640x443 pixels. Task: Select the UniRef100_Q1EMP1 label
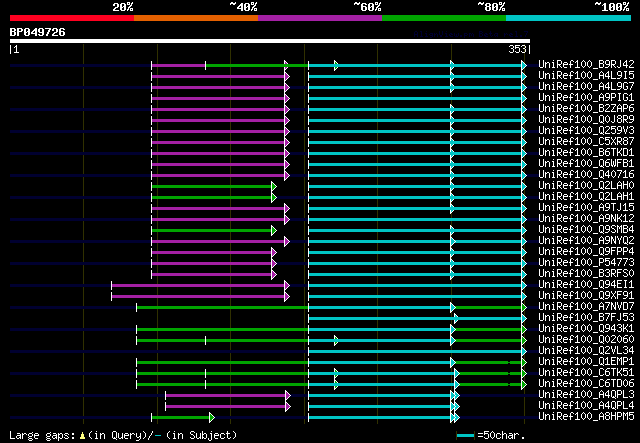click(x=586, y=362)
